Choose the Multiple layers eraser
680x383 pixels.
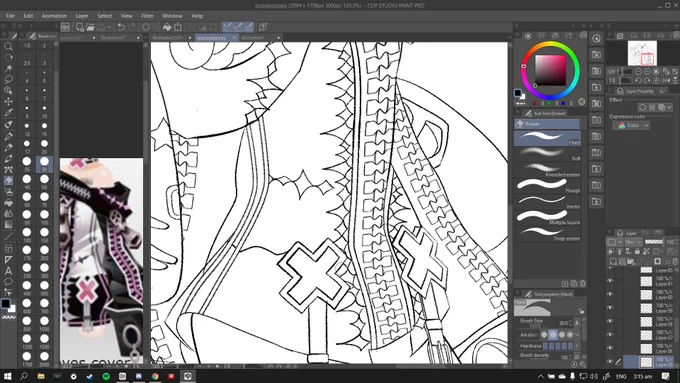point(547,217)
